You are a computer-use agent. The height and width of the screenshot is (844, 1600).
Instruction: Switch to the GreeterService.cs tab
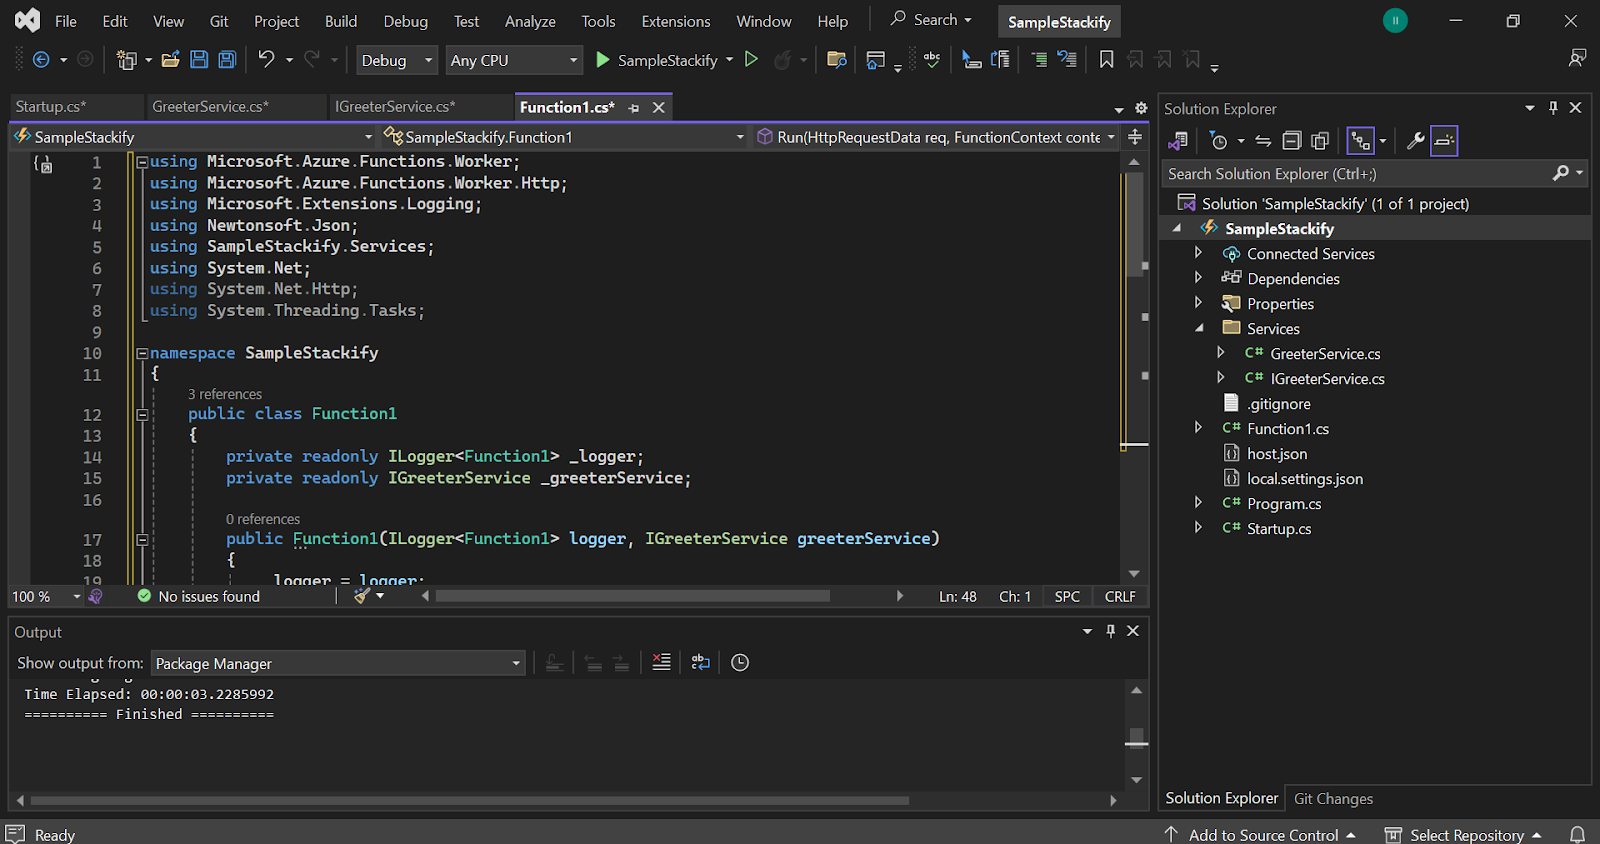(x=210, y=106)
